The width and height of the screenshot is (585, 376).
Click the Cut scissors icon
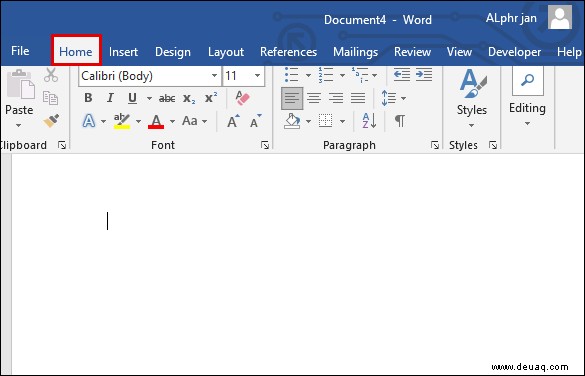pyautogui.click(x=51, y=75)
